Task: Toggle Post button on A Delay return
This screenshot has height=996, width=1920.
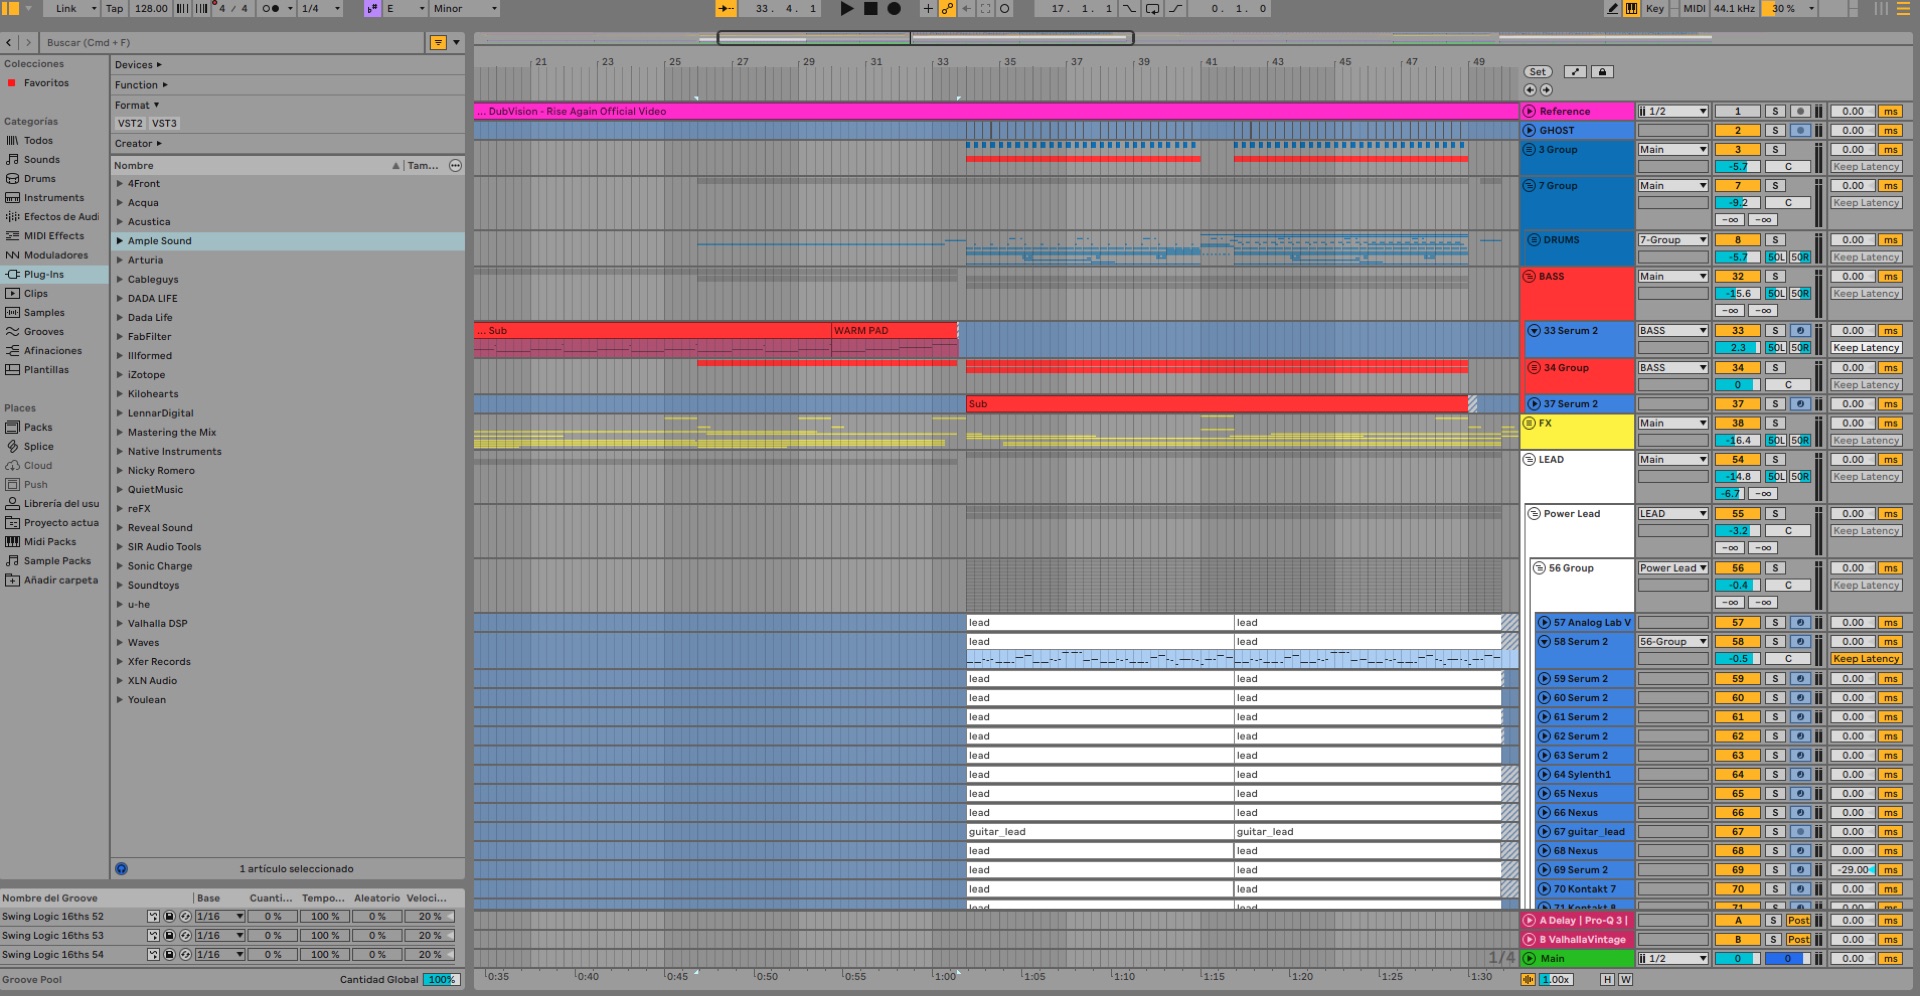Action: 1798,921
